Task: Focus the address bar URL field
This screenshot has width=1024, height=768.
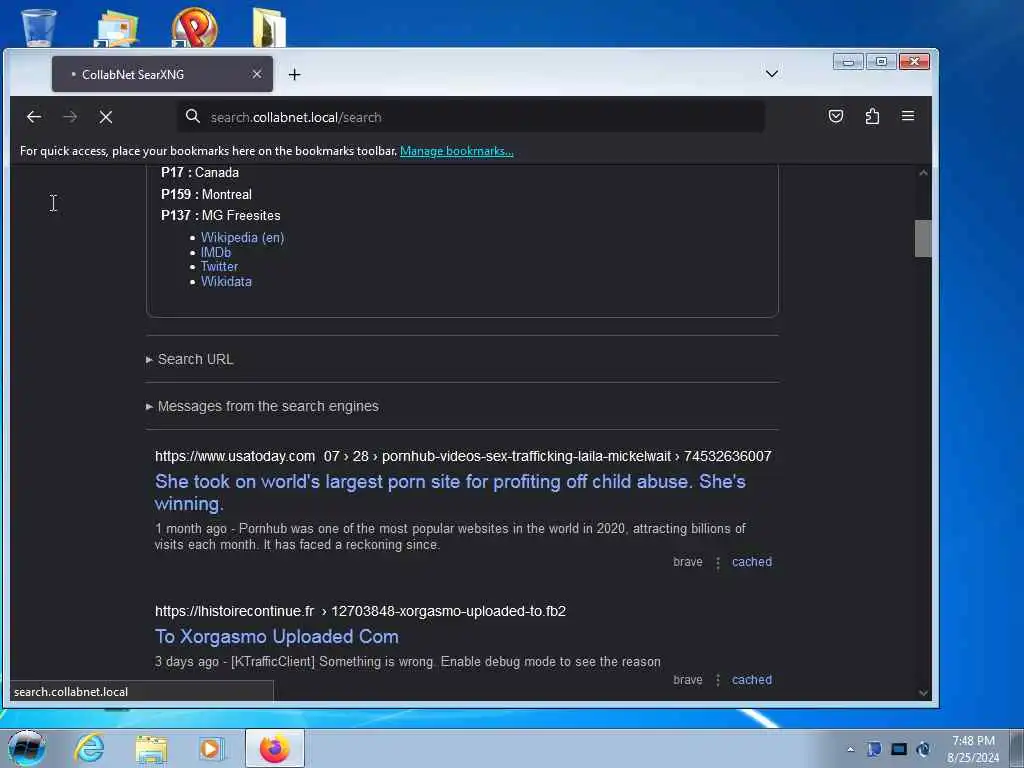Action: (x=470, y=117)
